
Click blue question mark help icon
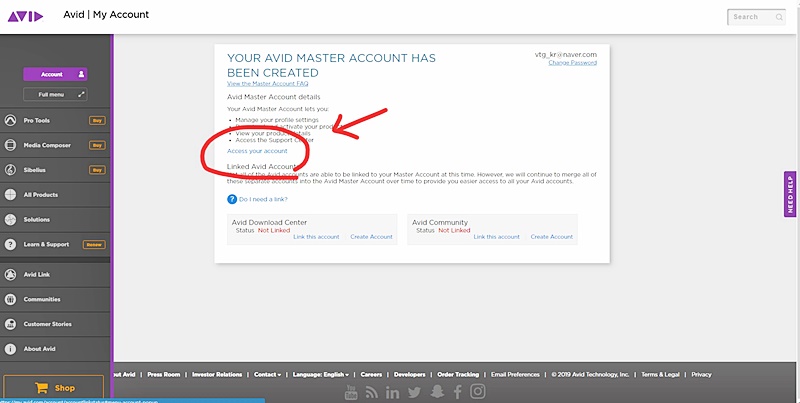[232, 199]
